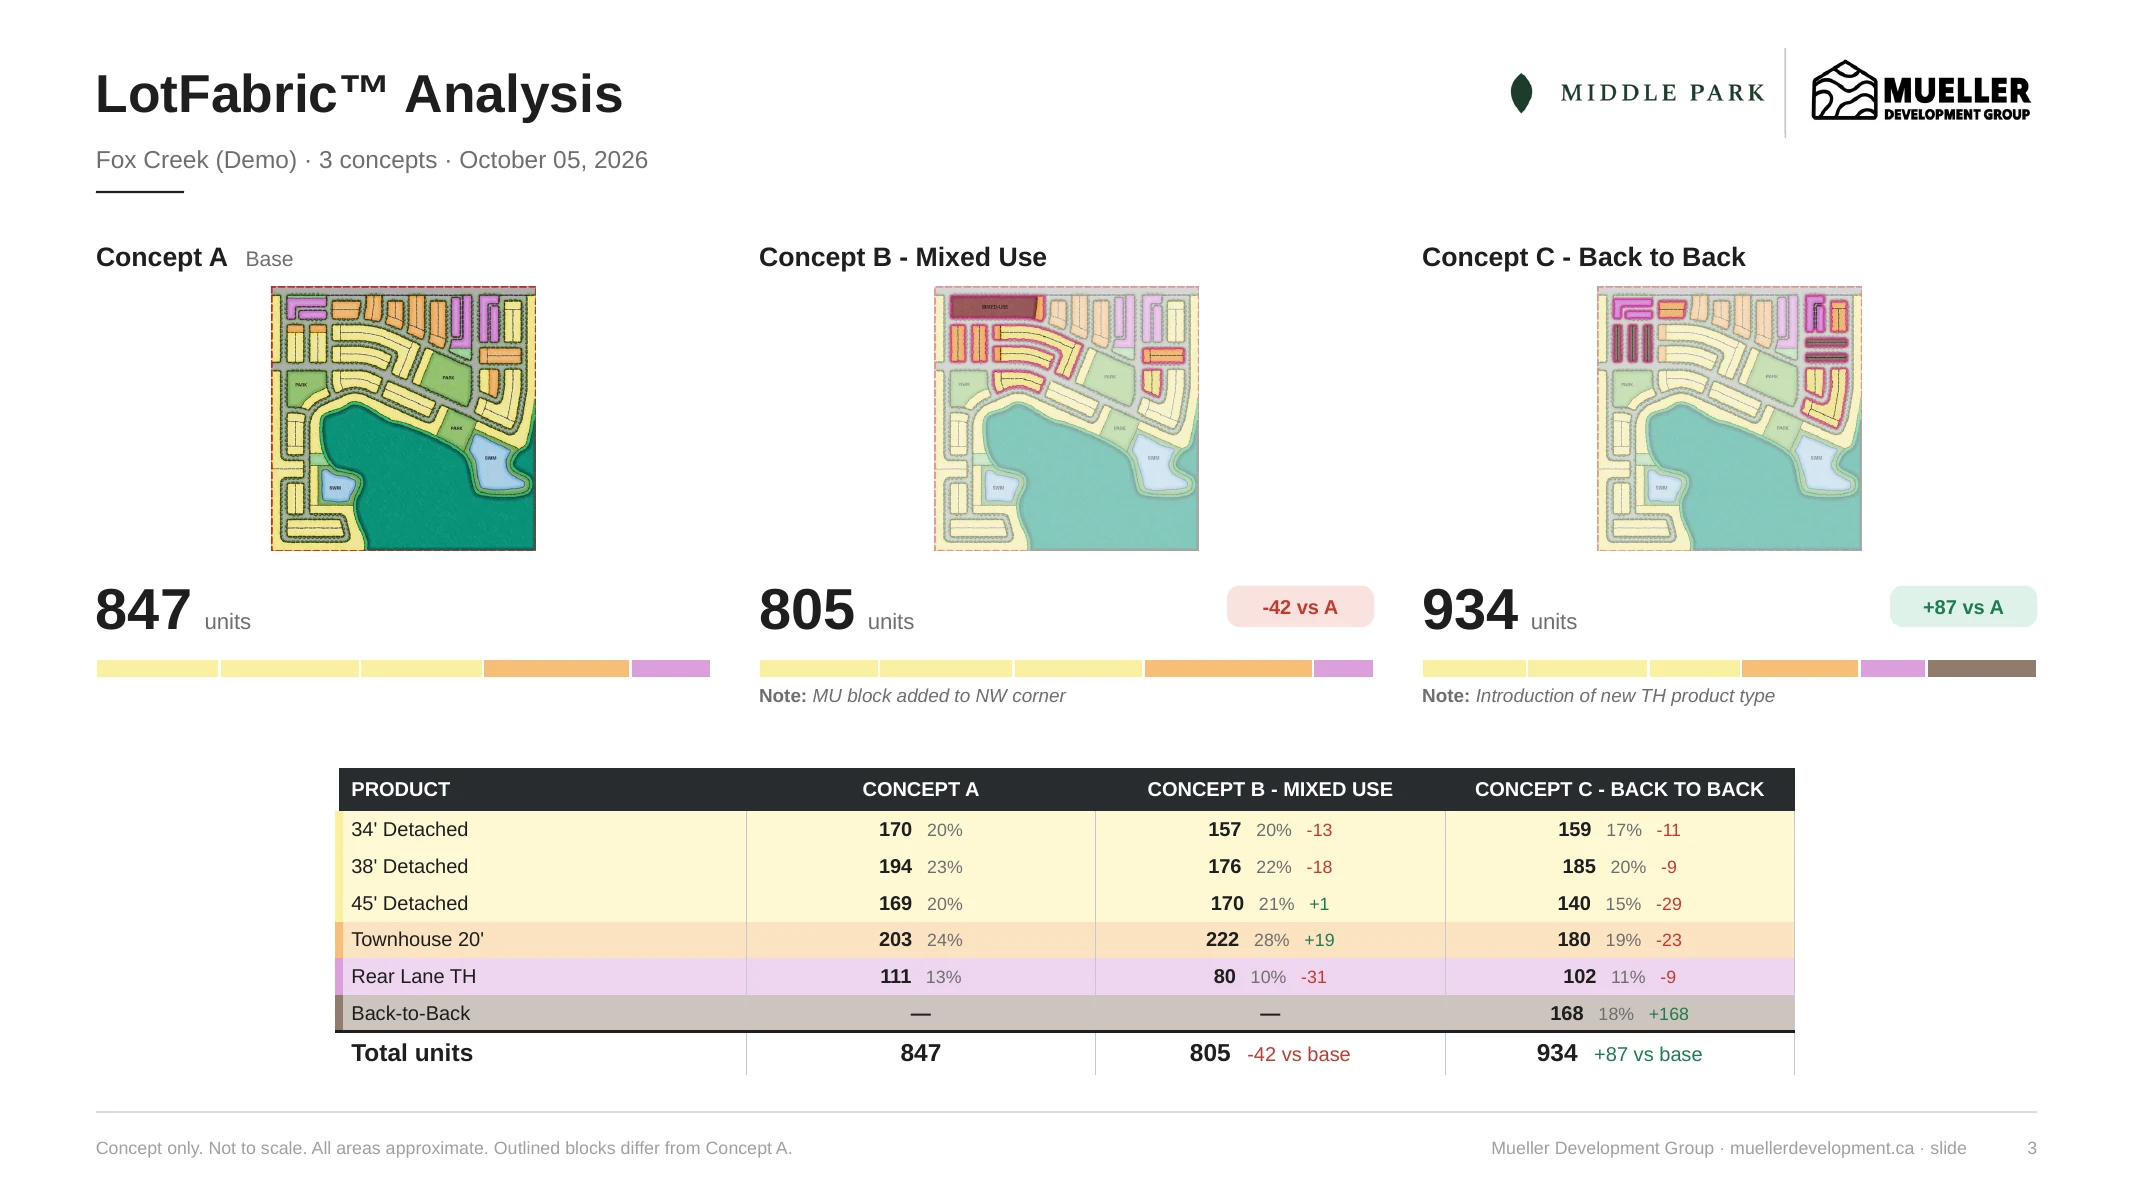
Task: Click the -42 vs A badge
Action: click(1300, 607)
